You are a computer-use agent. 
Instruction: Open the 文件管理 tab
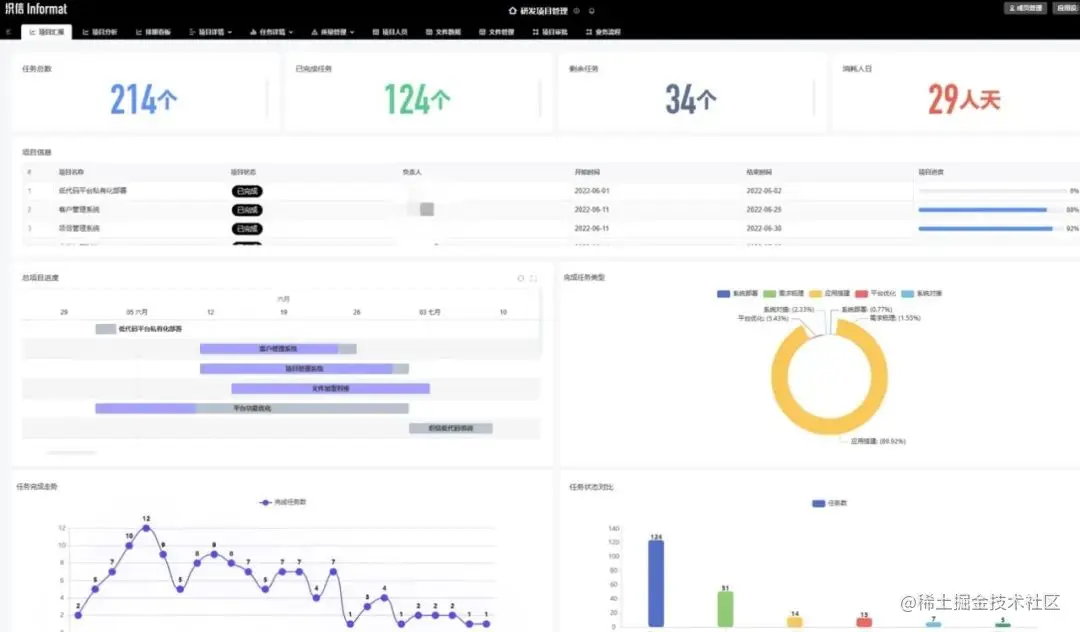(497, 32)
